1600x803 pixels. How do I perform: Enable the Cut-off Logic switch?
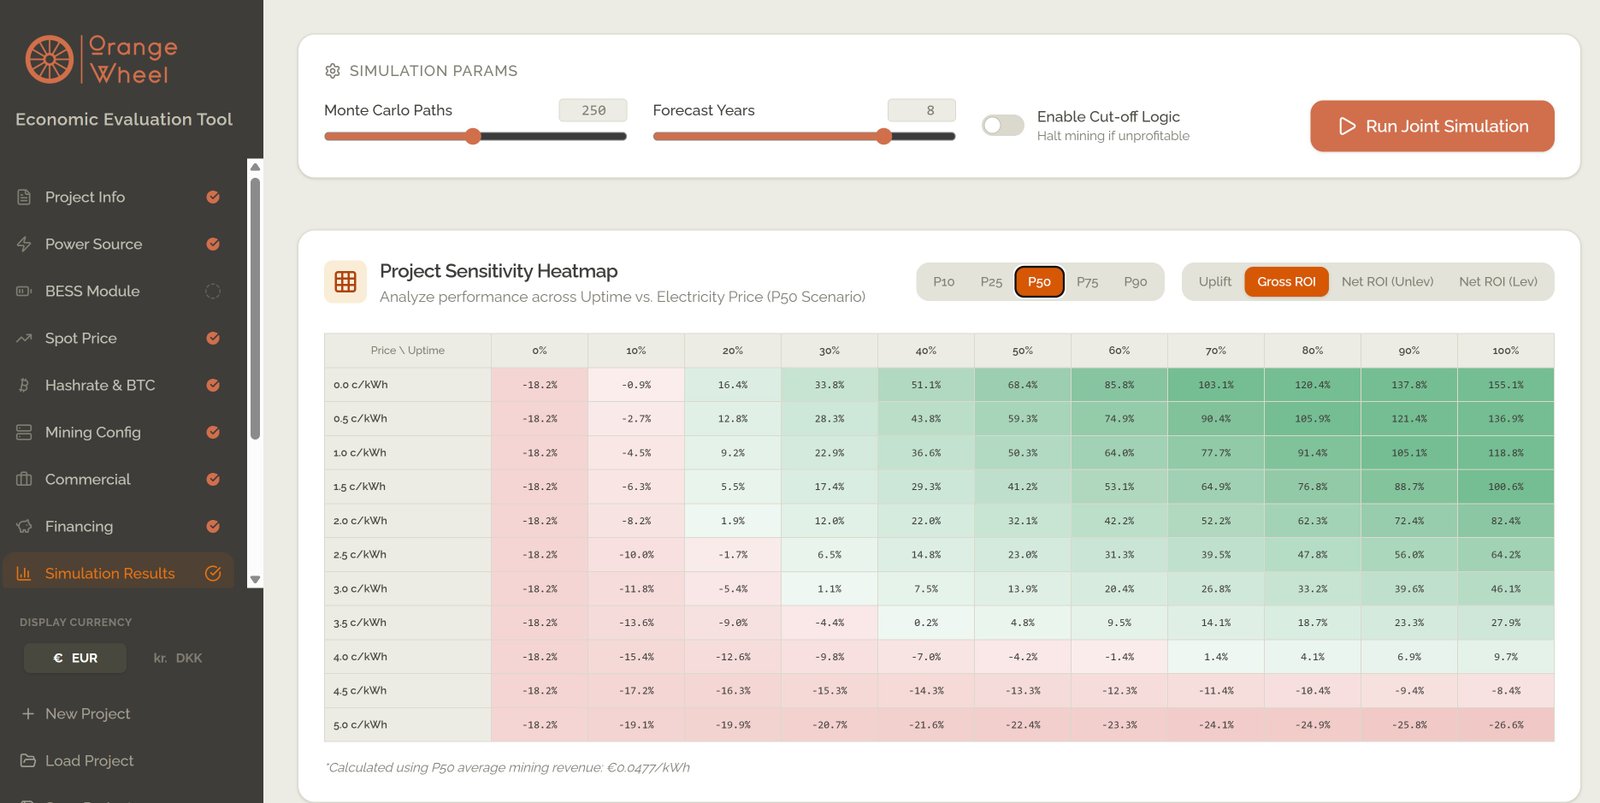click(x=1003, y=125)
